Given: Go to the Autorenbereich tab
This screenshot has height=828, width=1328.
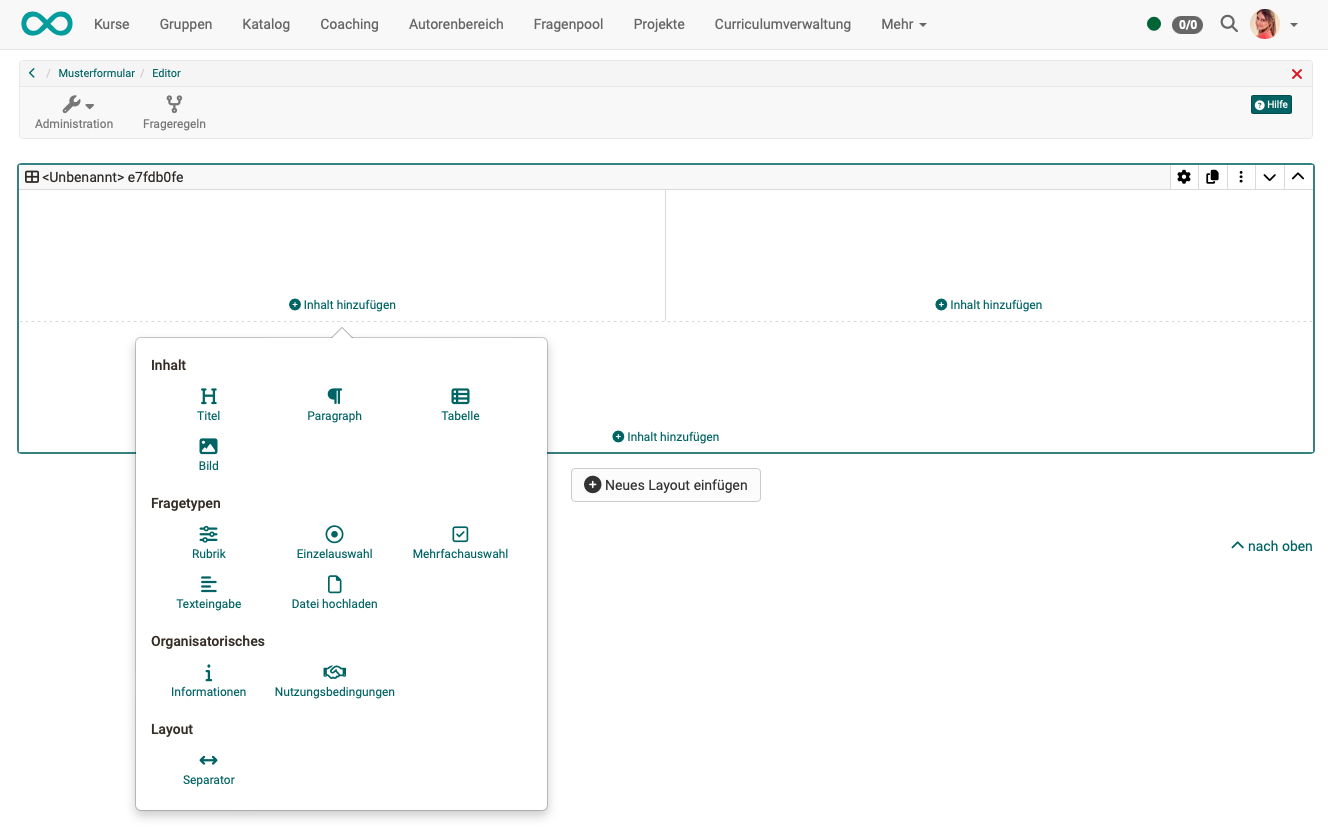Looking at the screenshot, I should point(456,24).
